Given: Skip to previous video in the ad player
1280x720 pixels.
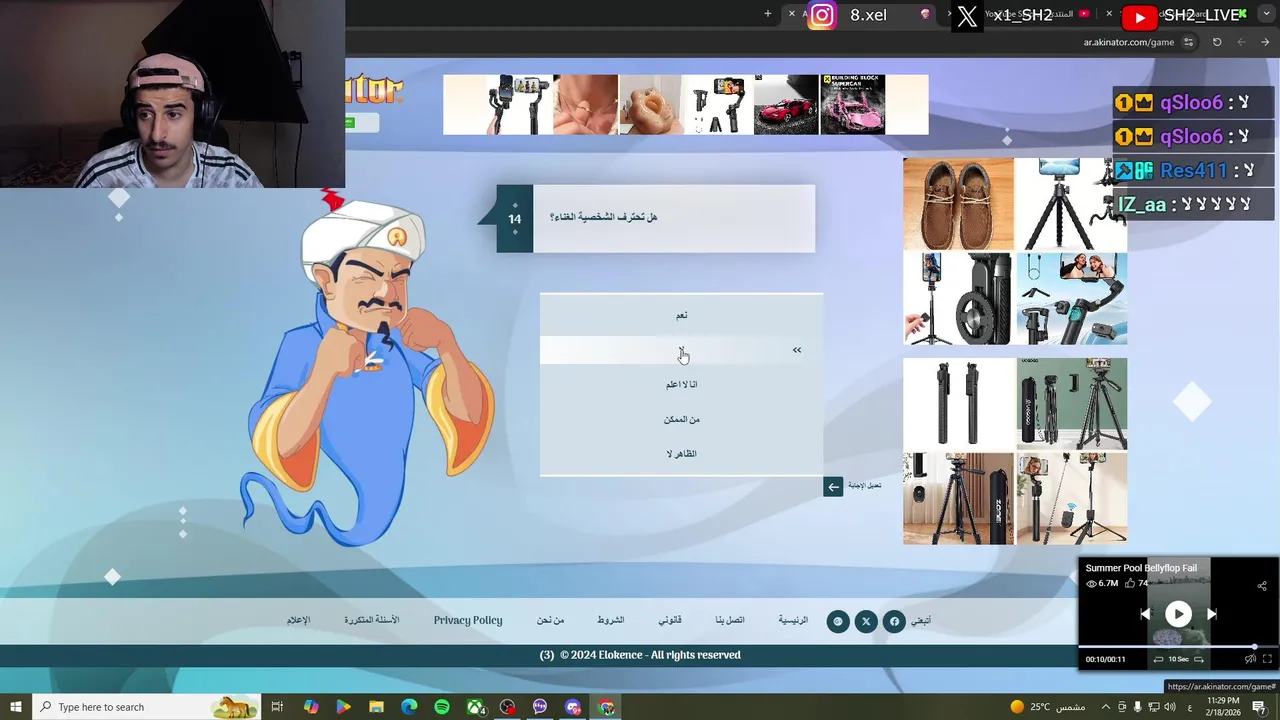Looking at the screenshot, I should pos(1145,614).
